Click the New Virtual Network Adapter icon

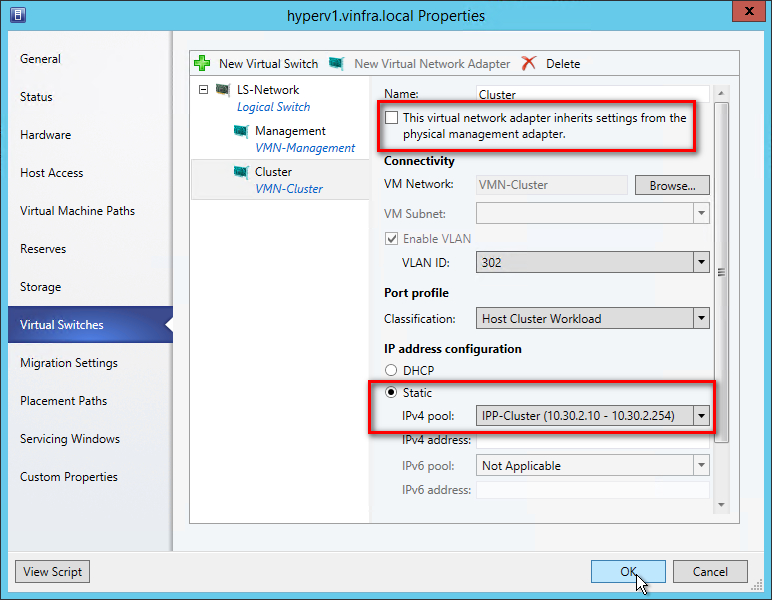pos(337,63)
